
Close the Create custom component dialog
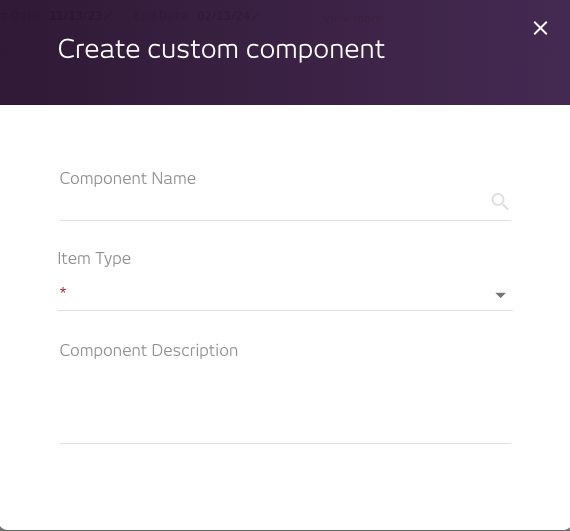(540, 28)
